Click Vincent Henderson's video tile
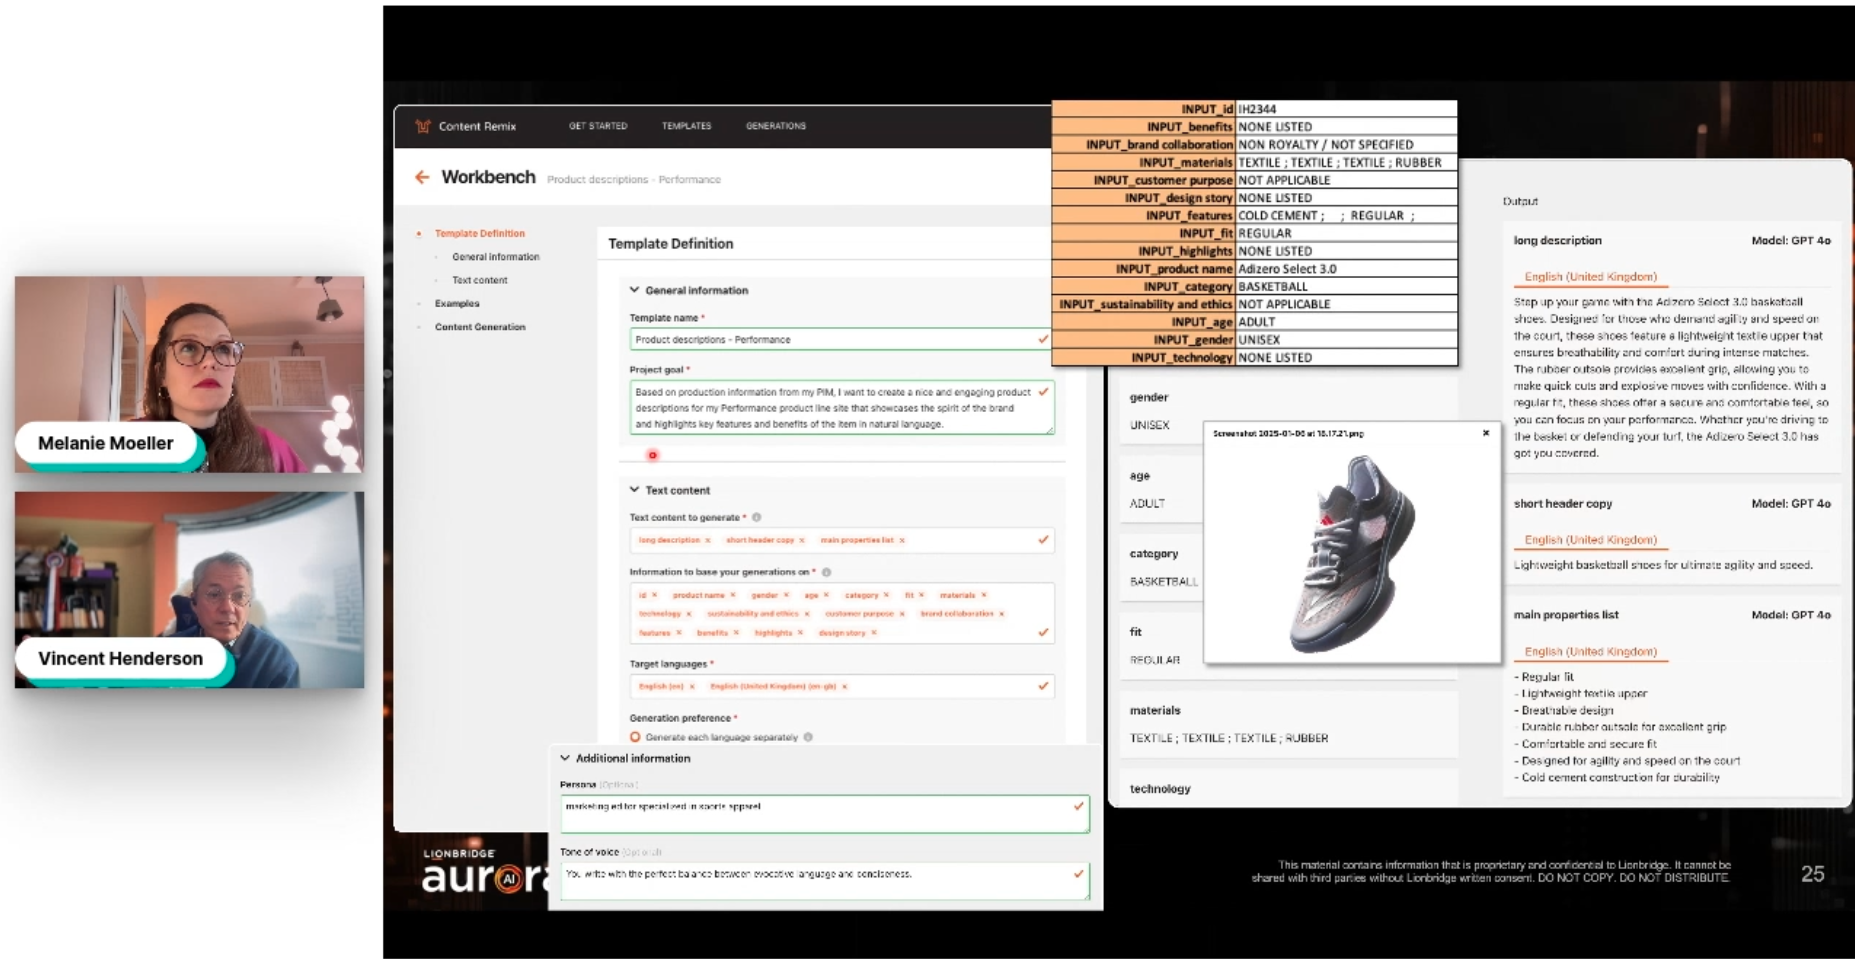The width and height of the screenshot is (1855, 959). point(190,589)
